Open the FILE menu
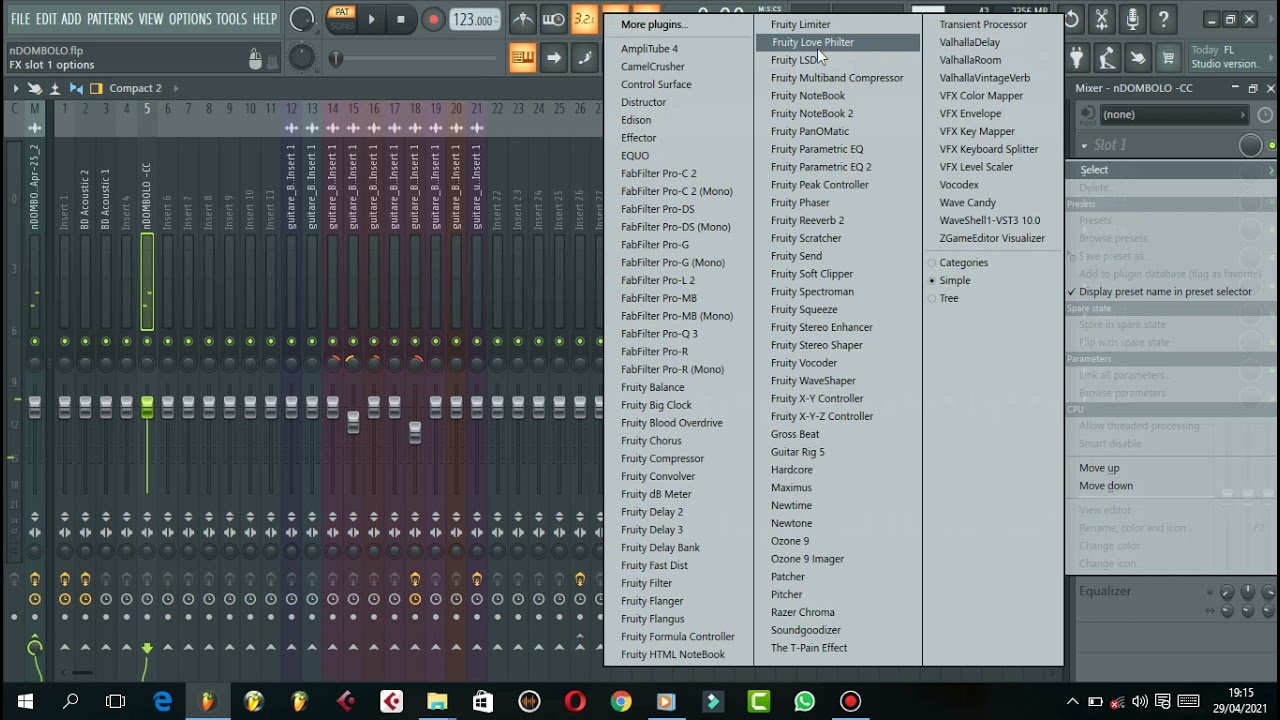Viewport: 1280px width, 720px height. [20, 19]
